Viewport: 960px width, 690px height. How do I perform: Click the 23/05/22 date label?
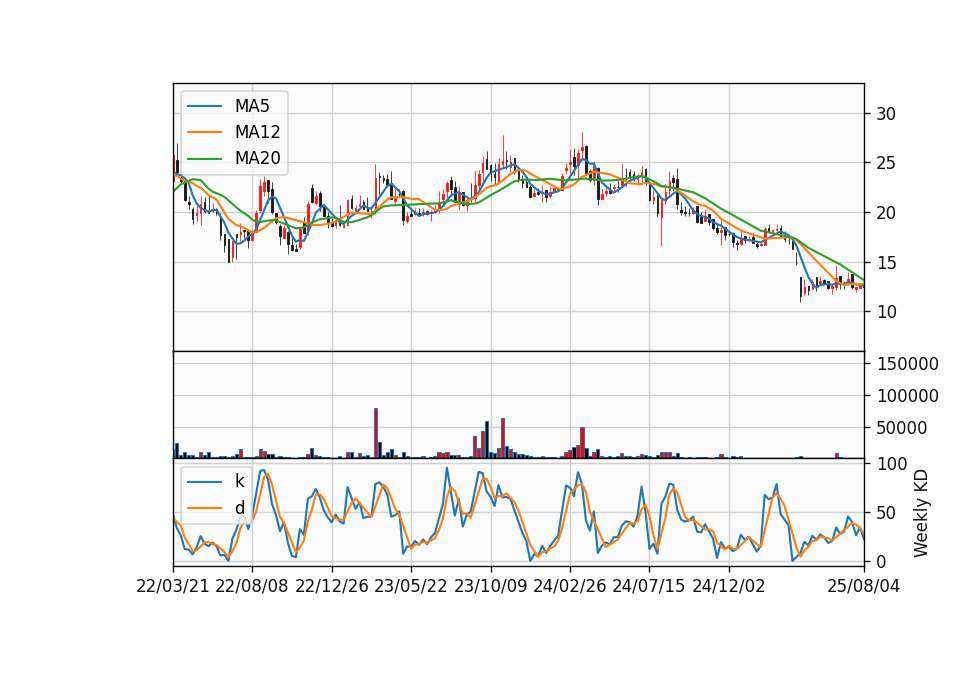(x=411, y=586)
